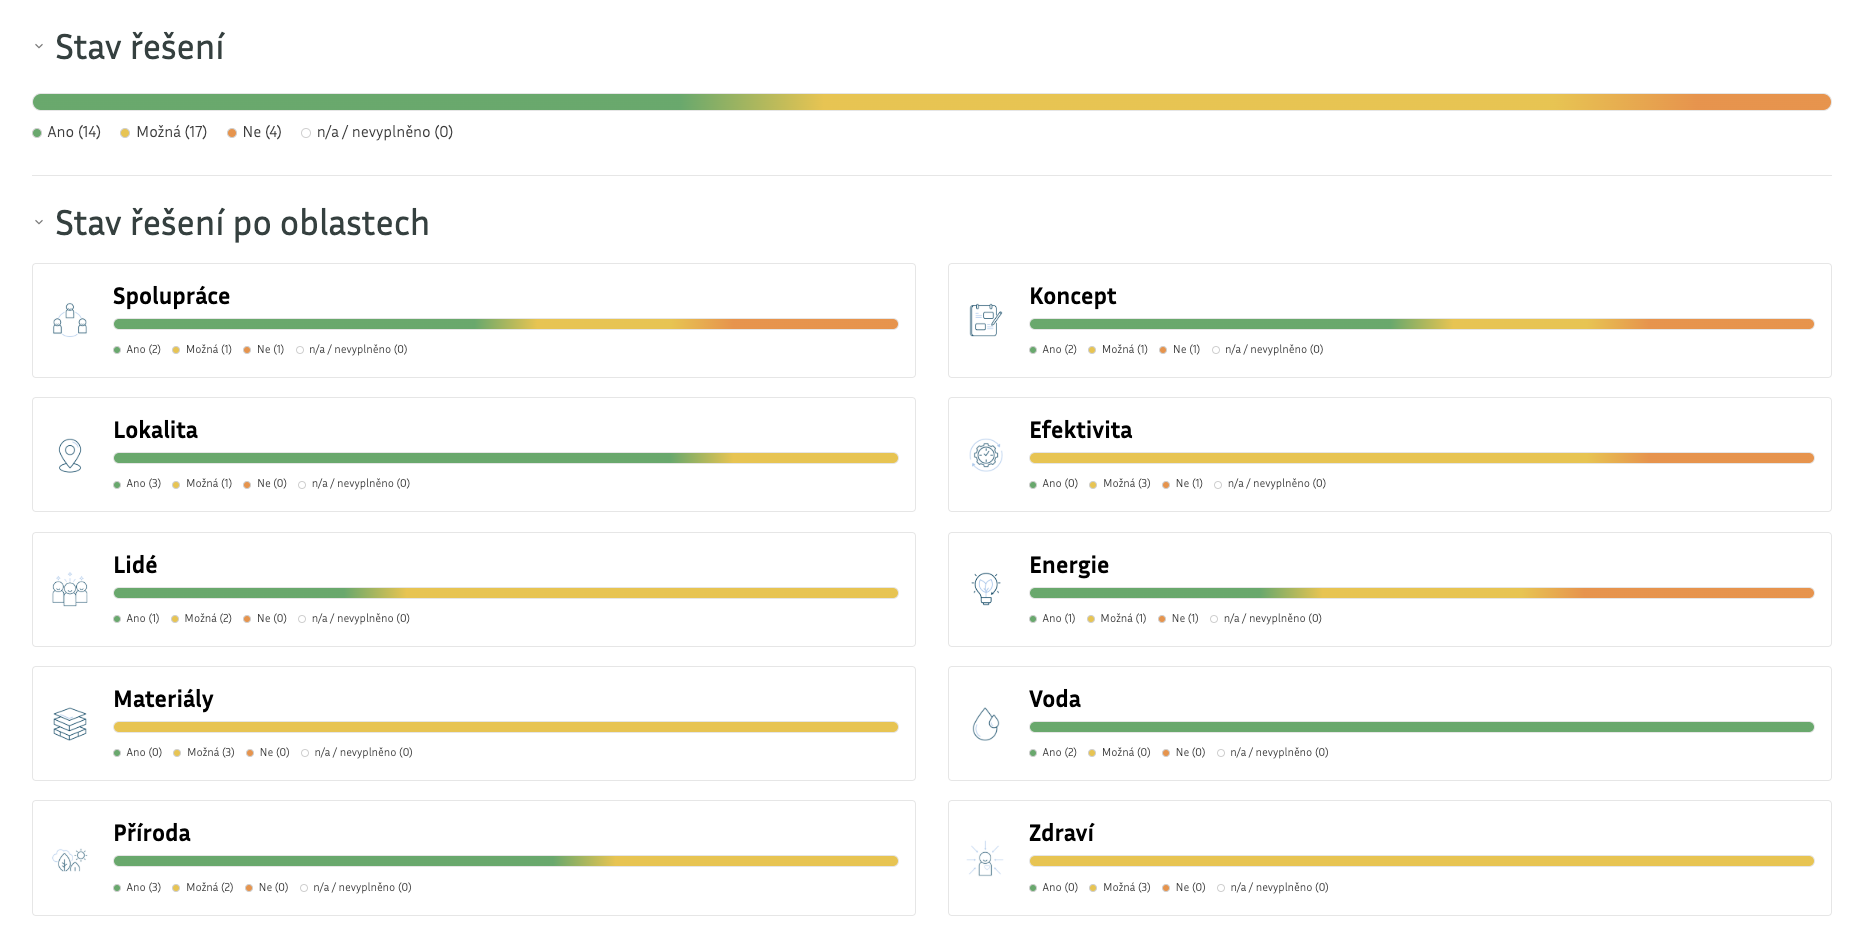Click the Zdraví person icon
This screenshot has height=934, width=1850.
[x=986, y=859]
